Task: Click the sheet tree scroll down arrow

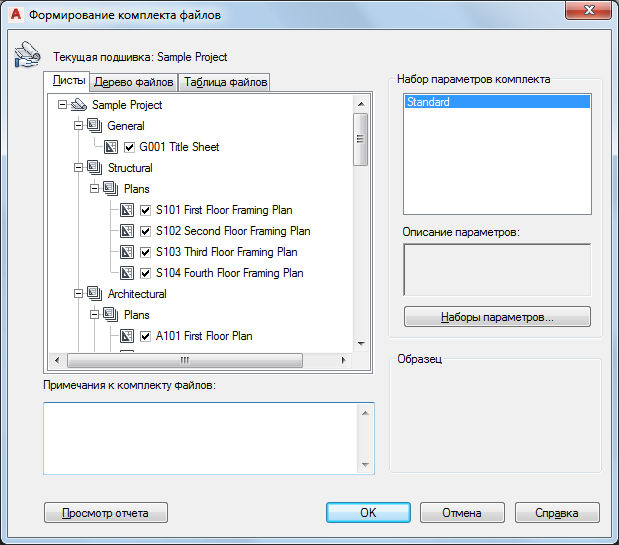Action: click(x=361, y=344)
